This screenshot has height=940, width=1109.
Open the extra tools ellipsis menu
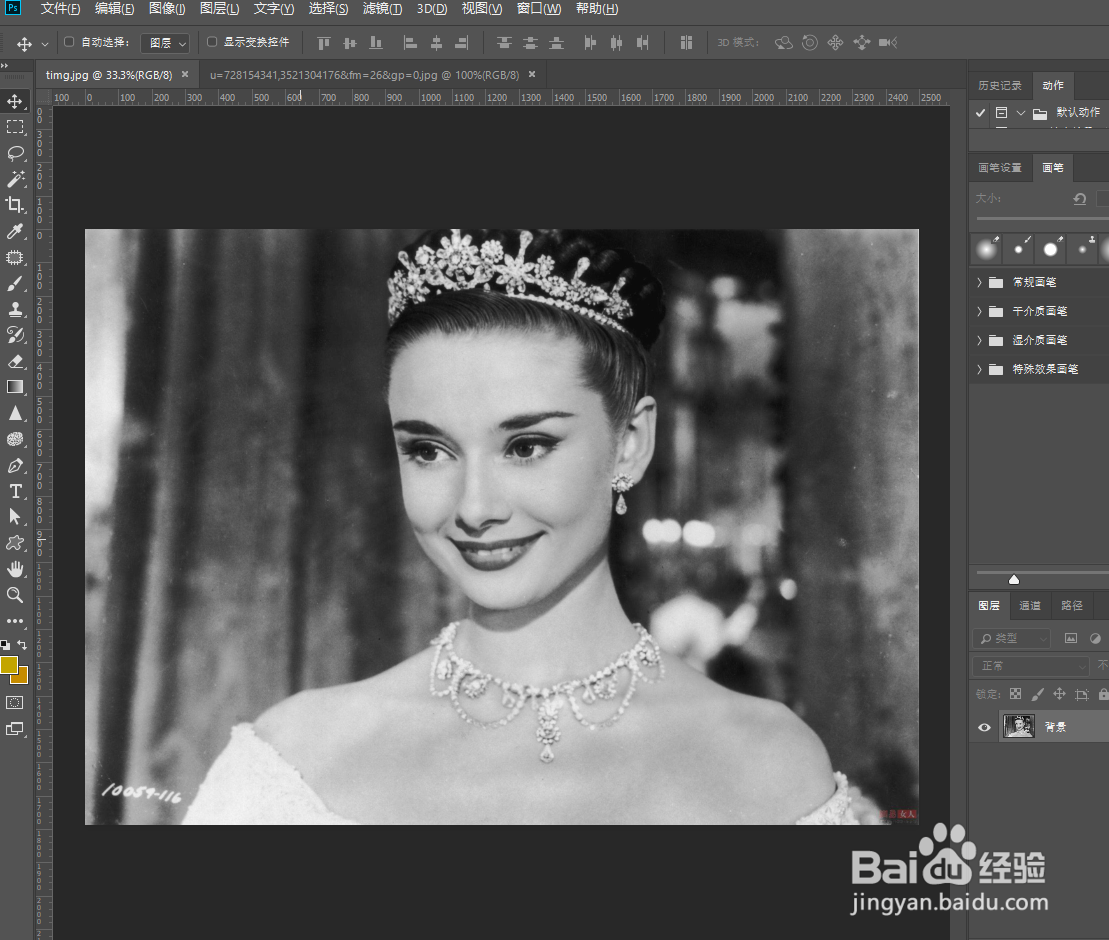15,621
